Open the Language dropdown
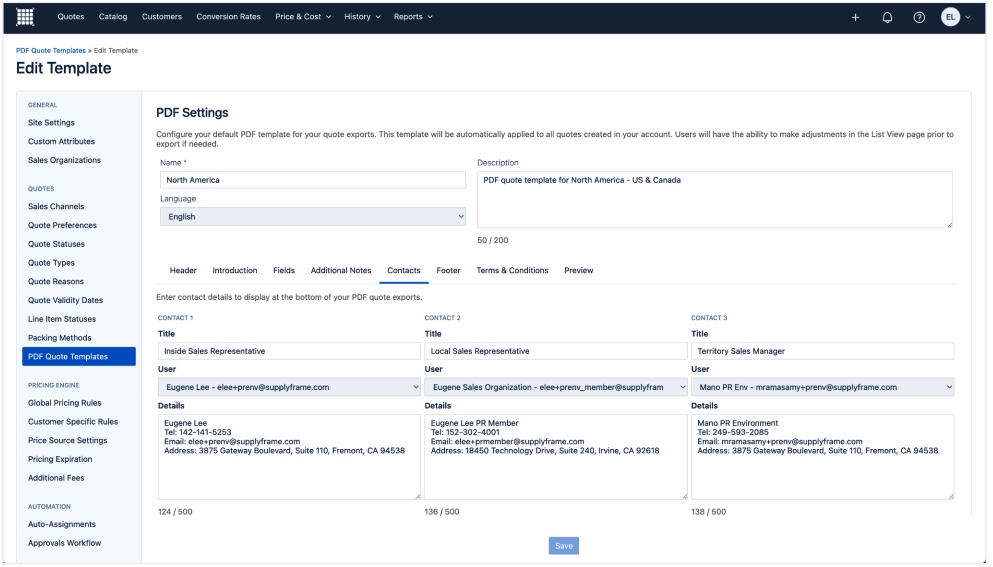The width and height of the screenshot is (993, 567). [312, 216]
